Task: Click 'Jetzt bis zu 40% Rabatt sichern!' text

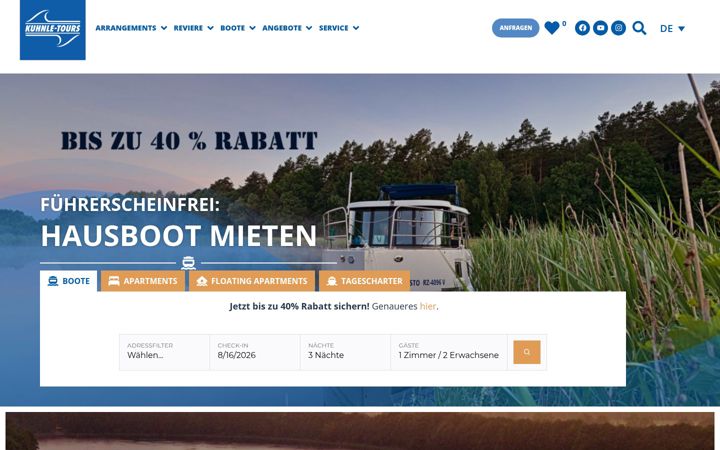Action: [299, 306]
